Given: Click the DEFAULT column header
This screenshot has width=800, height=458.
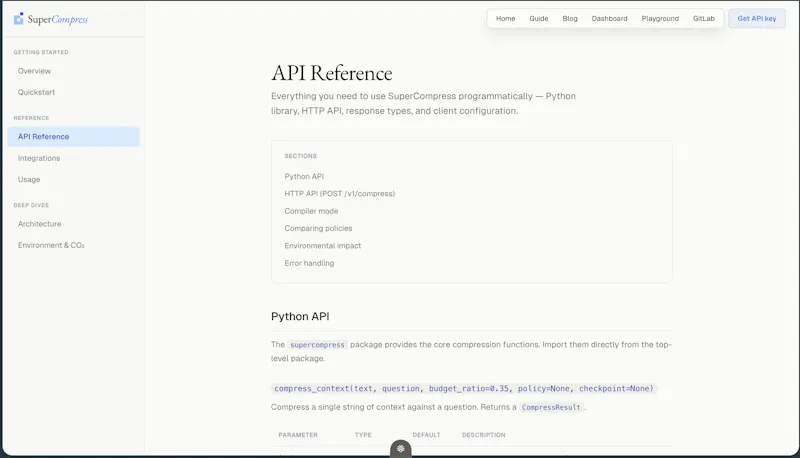Looking at the screenshot, I should click(x=427, y=435).
